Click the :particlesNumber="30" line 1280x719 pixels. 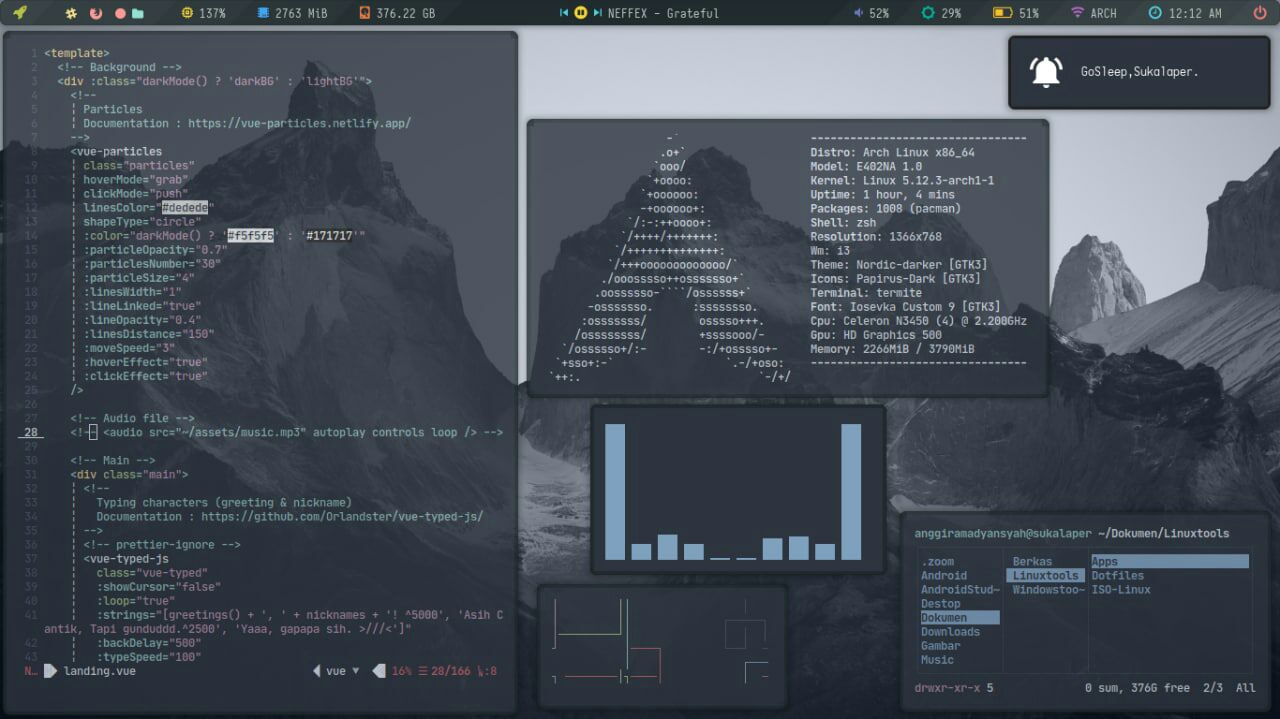pos(152,264)
